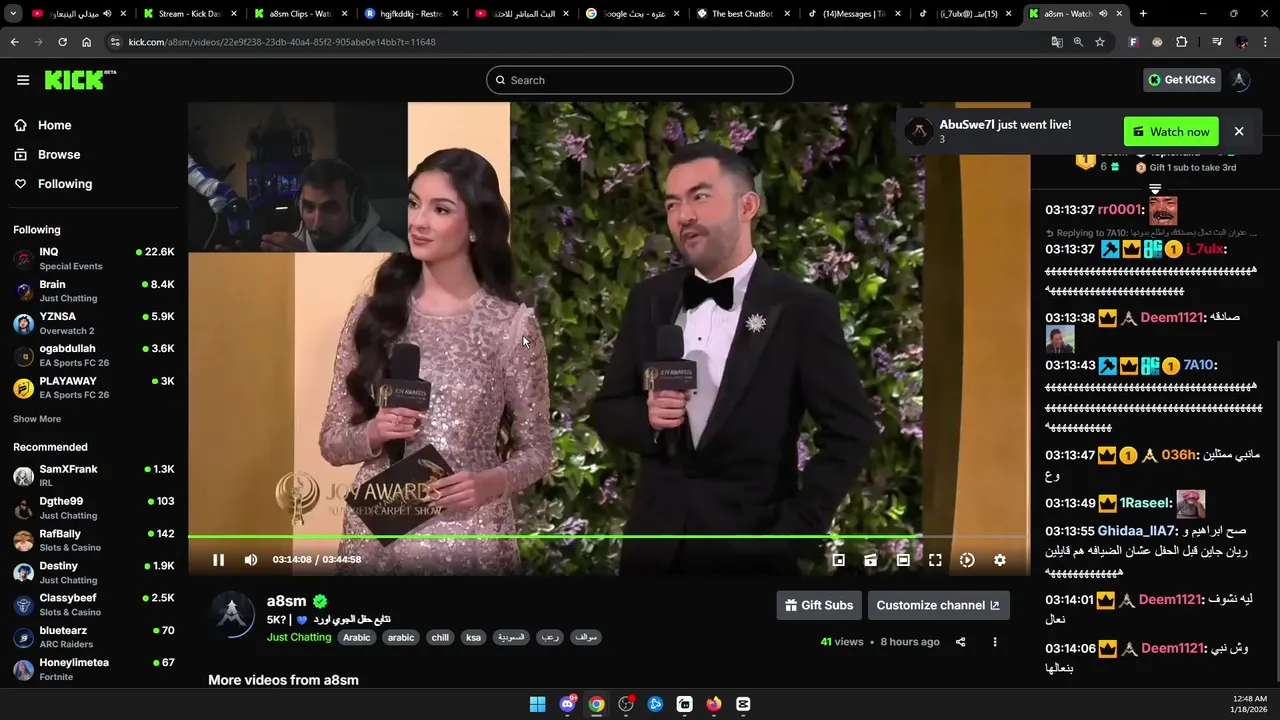Open the browser zoom indicator

pyautogui.click(x=1078, y=42)
